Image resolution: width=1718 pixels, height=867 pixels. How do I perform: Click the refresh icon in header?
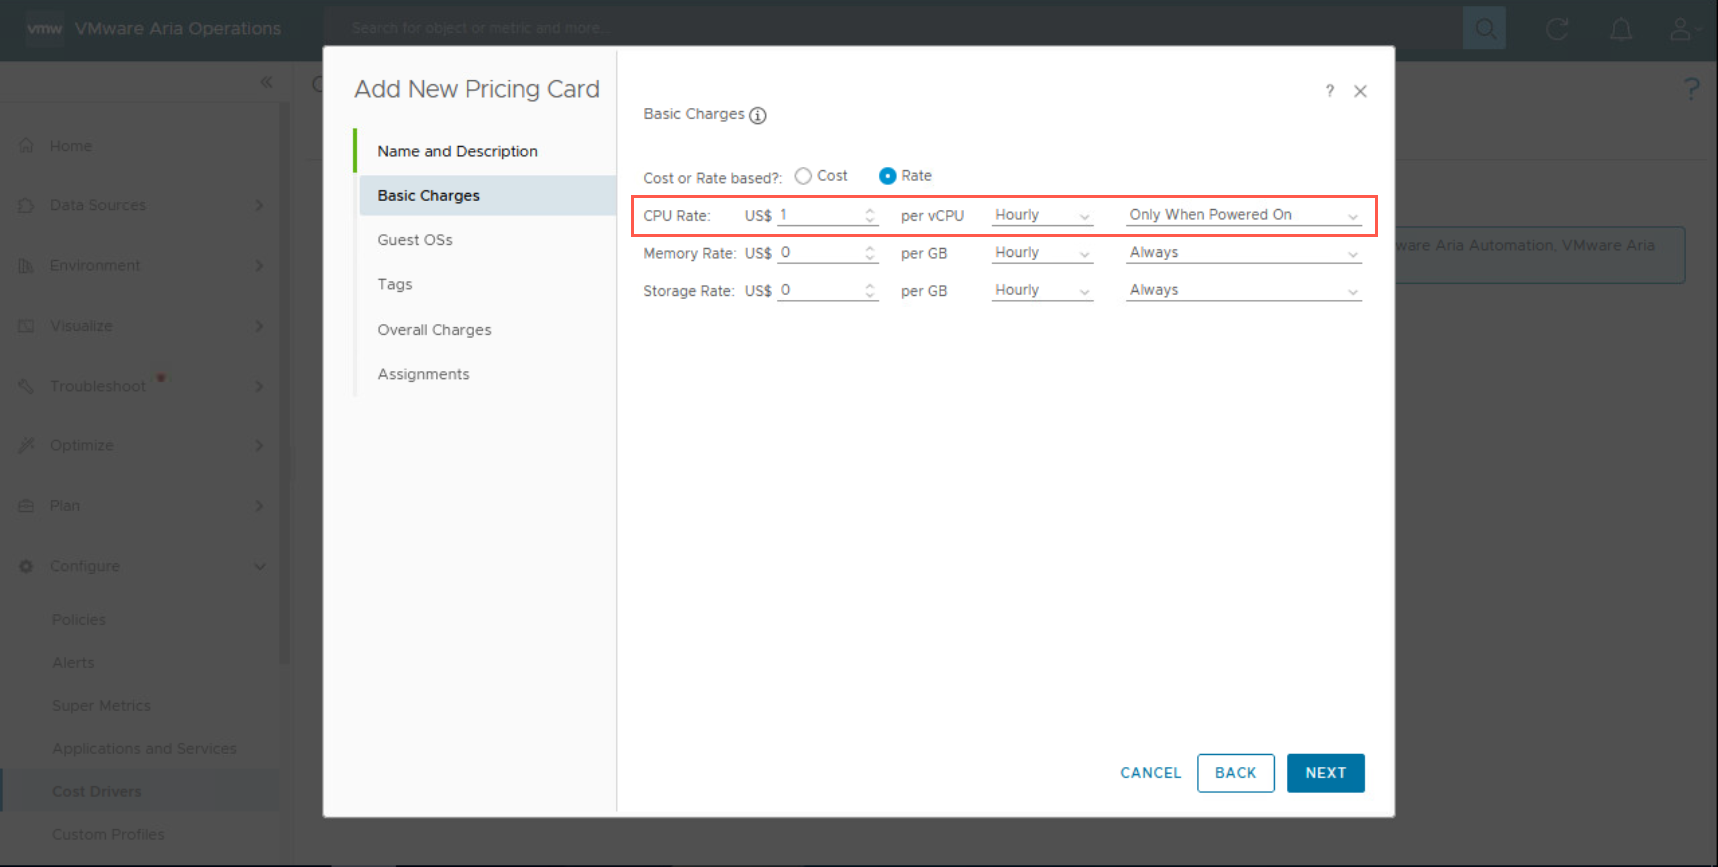tap(1557, 29)
